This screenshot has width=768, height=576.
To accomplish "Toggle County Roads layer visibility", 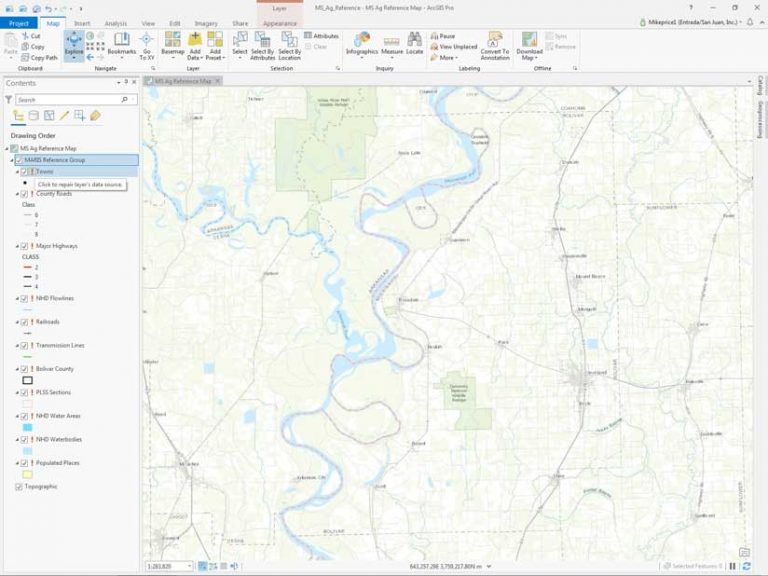I will (24, 194).
